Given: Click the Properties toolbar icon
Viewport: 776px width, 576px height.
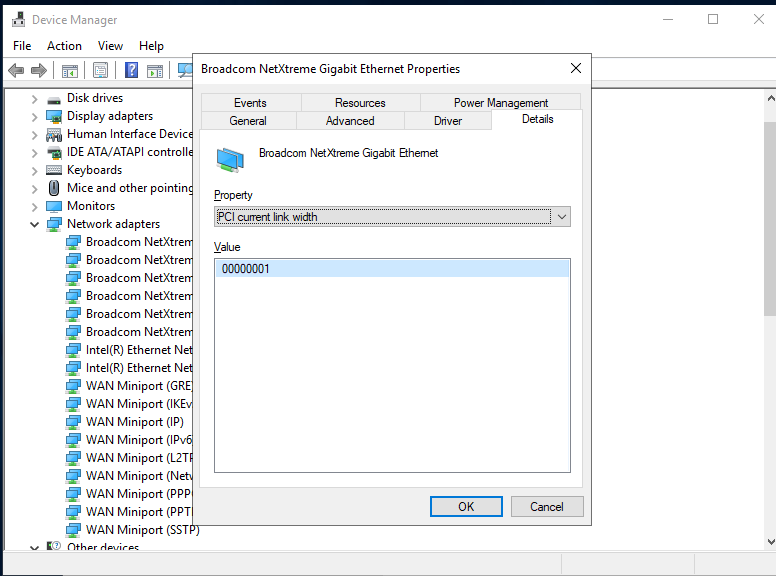Looking at the screenshot, I should 100,71.
